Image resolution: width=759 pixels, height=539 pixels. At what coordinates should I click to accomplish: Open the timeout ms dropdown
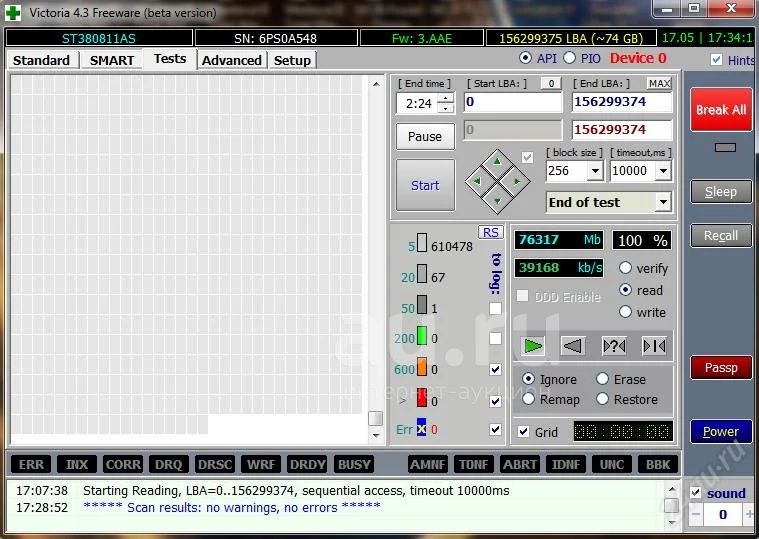tap(663, 171)
